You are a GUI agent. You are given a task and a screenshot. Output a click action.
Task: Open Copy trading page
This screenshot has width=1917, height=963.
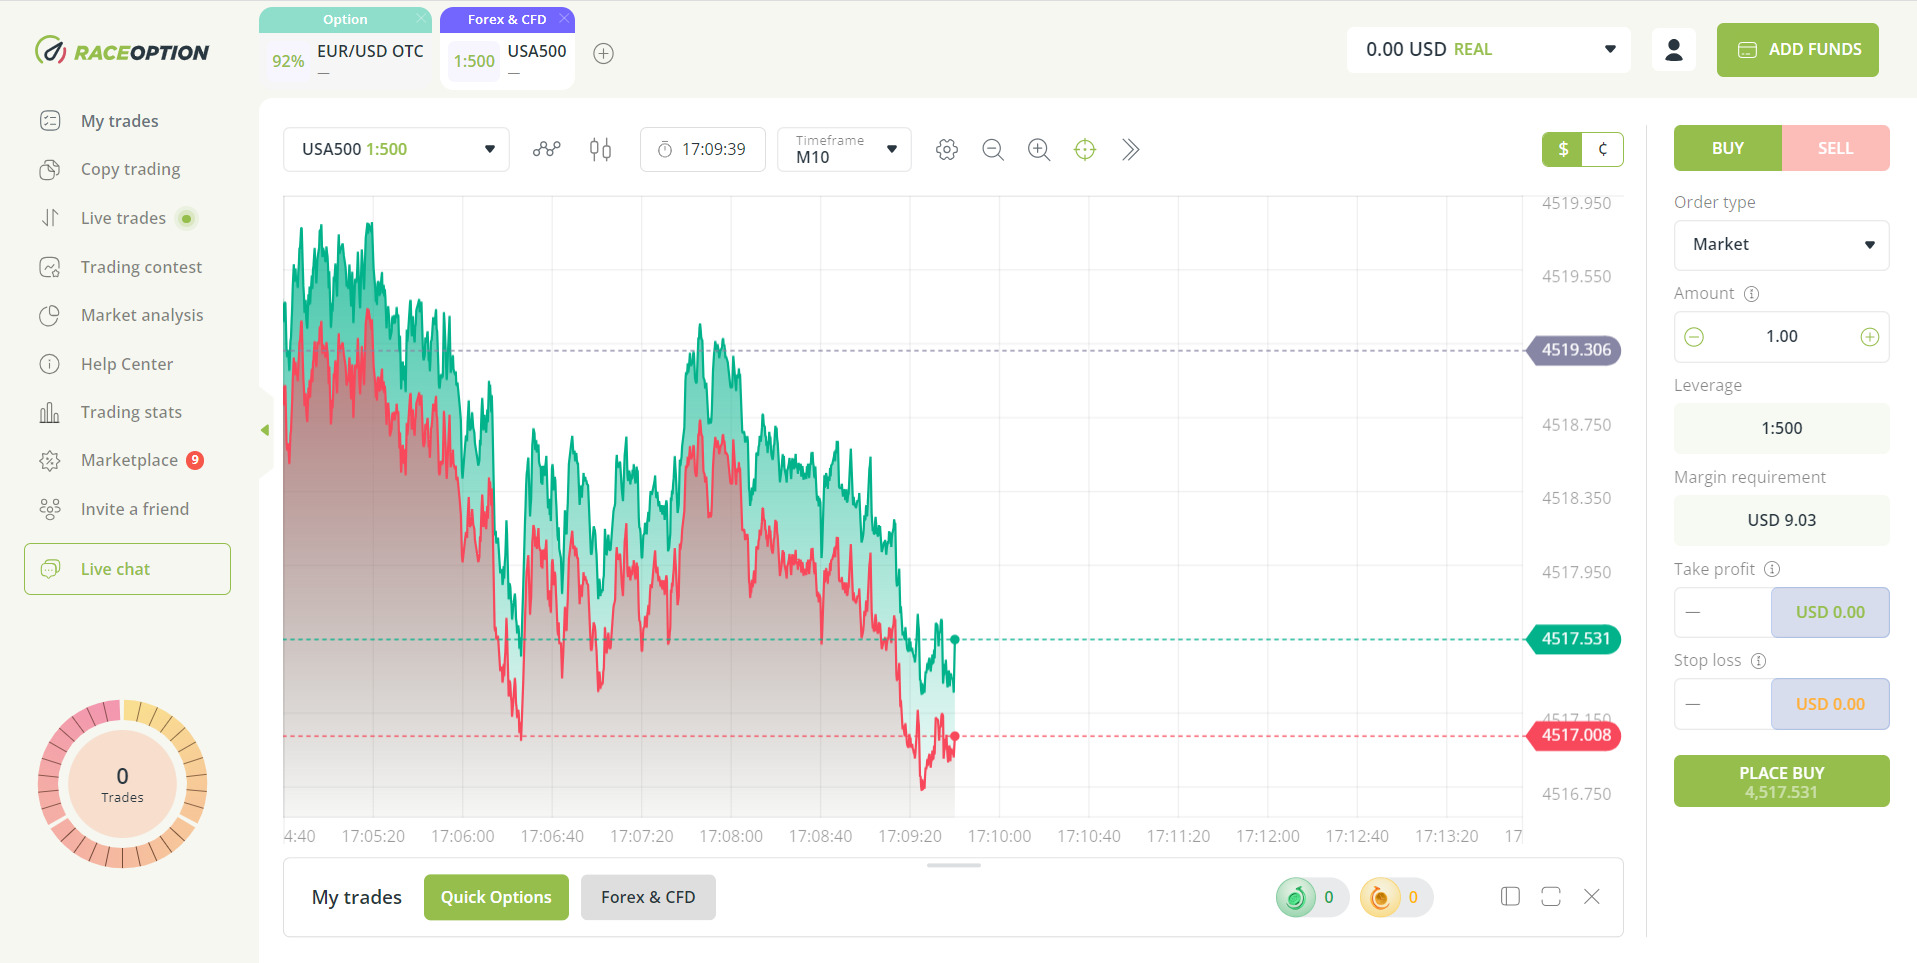pyautogui.click(x=110, y=169)
